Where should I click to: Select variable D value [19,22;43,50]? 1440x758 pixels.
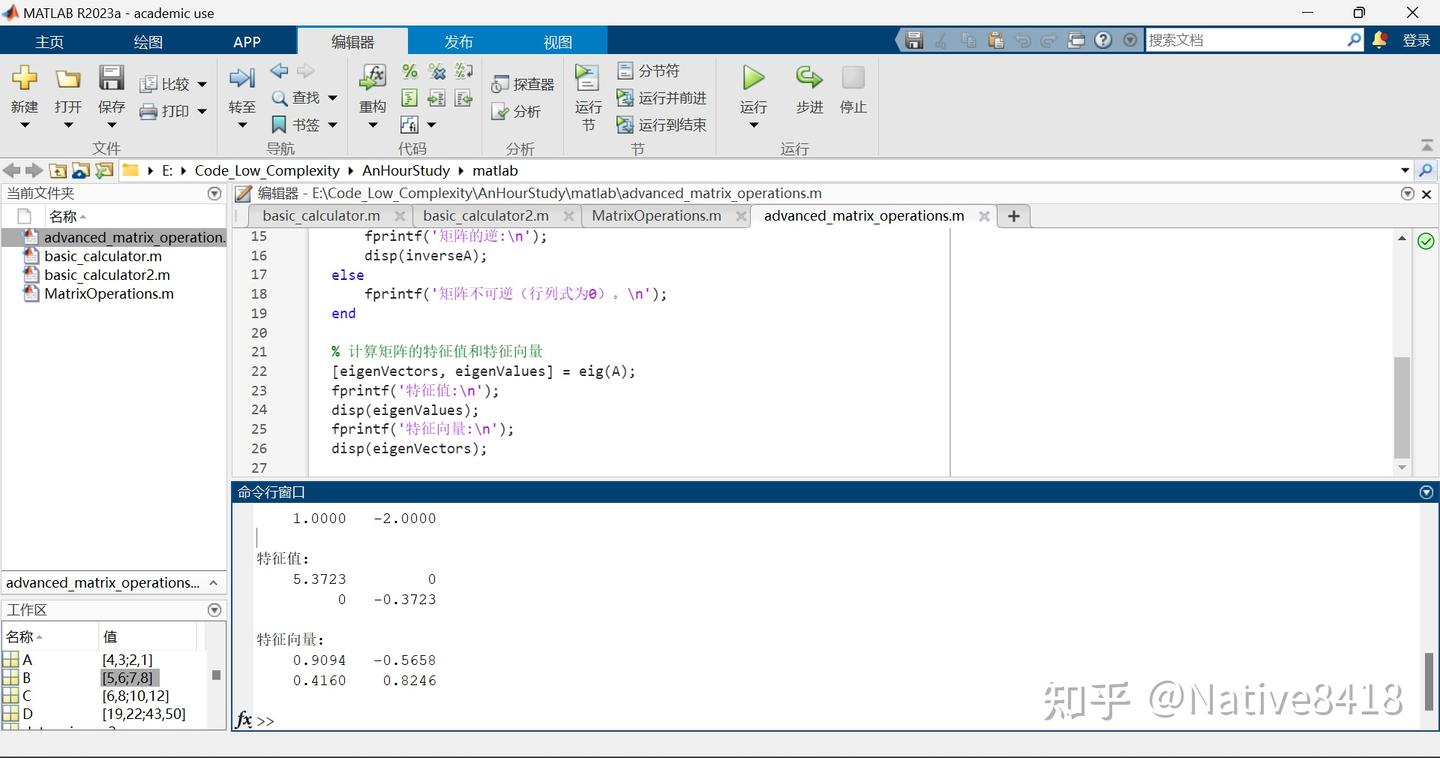click(x=144, y=714)
